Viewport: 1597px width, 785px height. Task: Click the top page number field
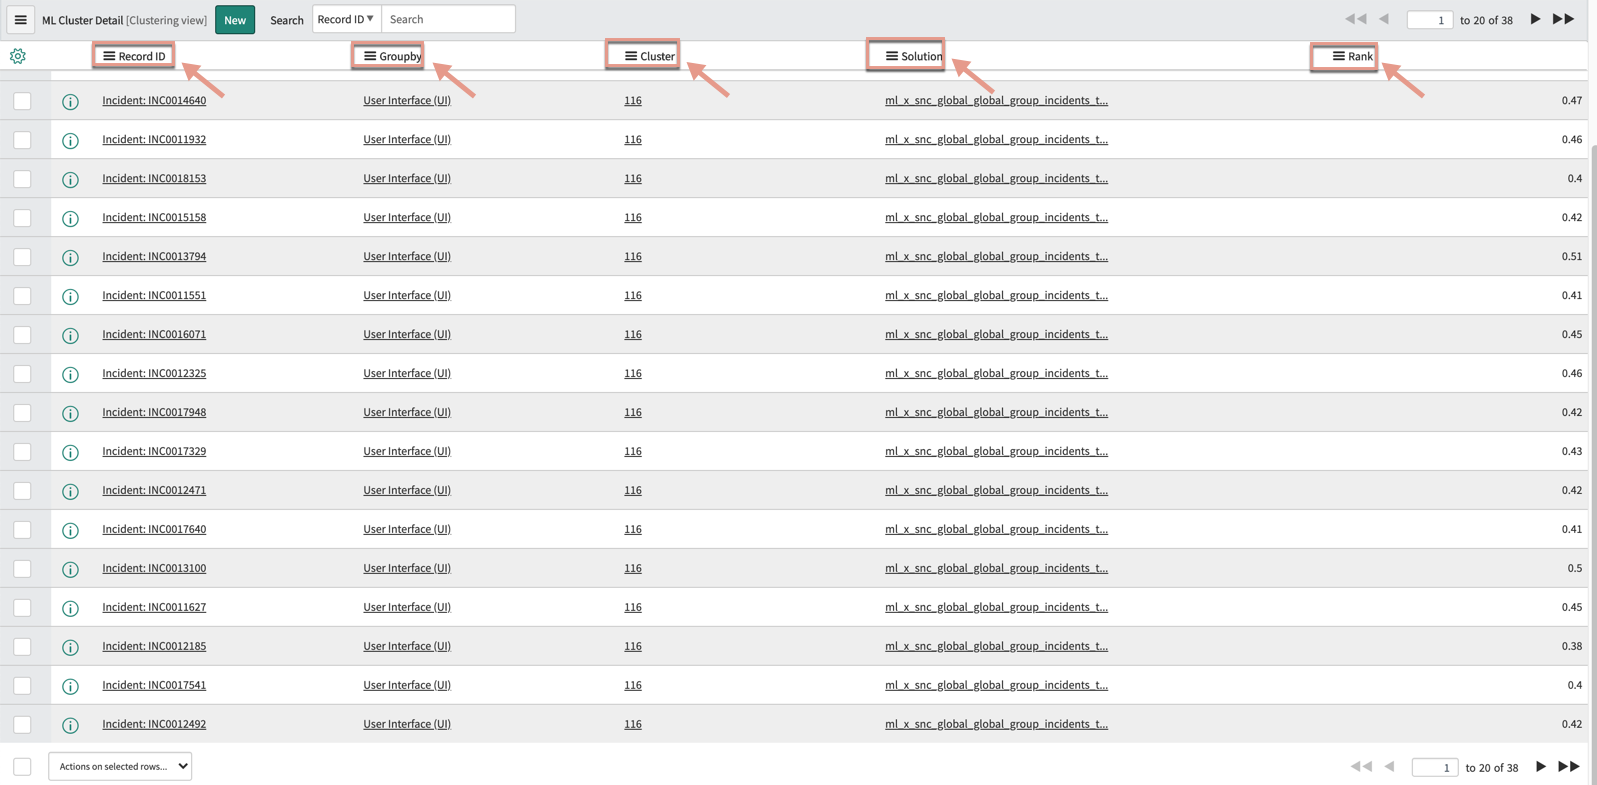click(x=1430, y=20)
